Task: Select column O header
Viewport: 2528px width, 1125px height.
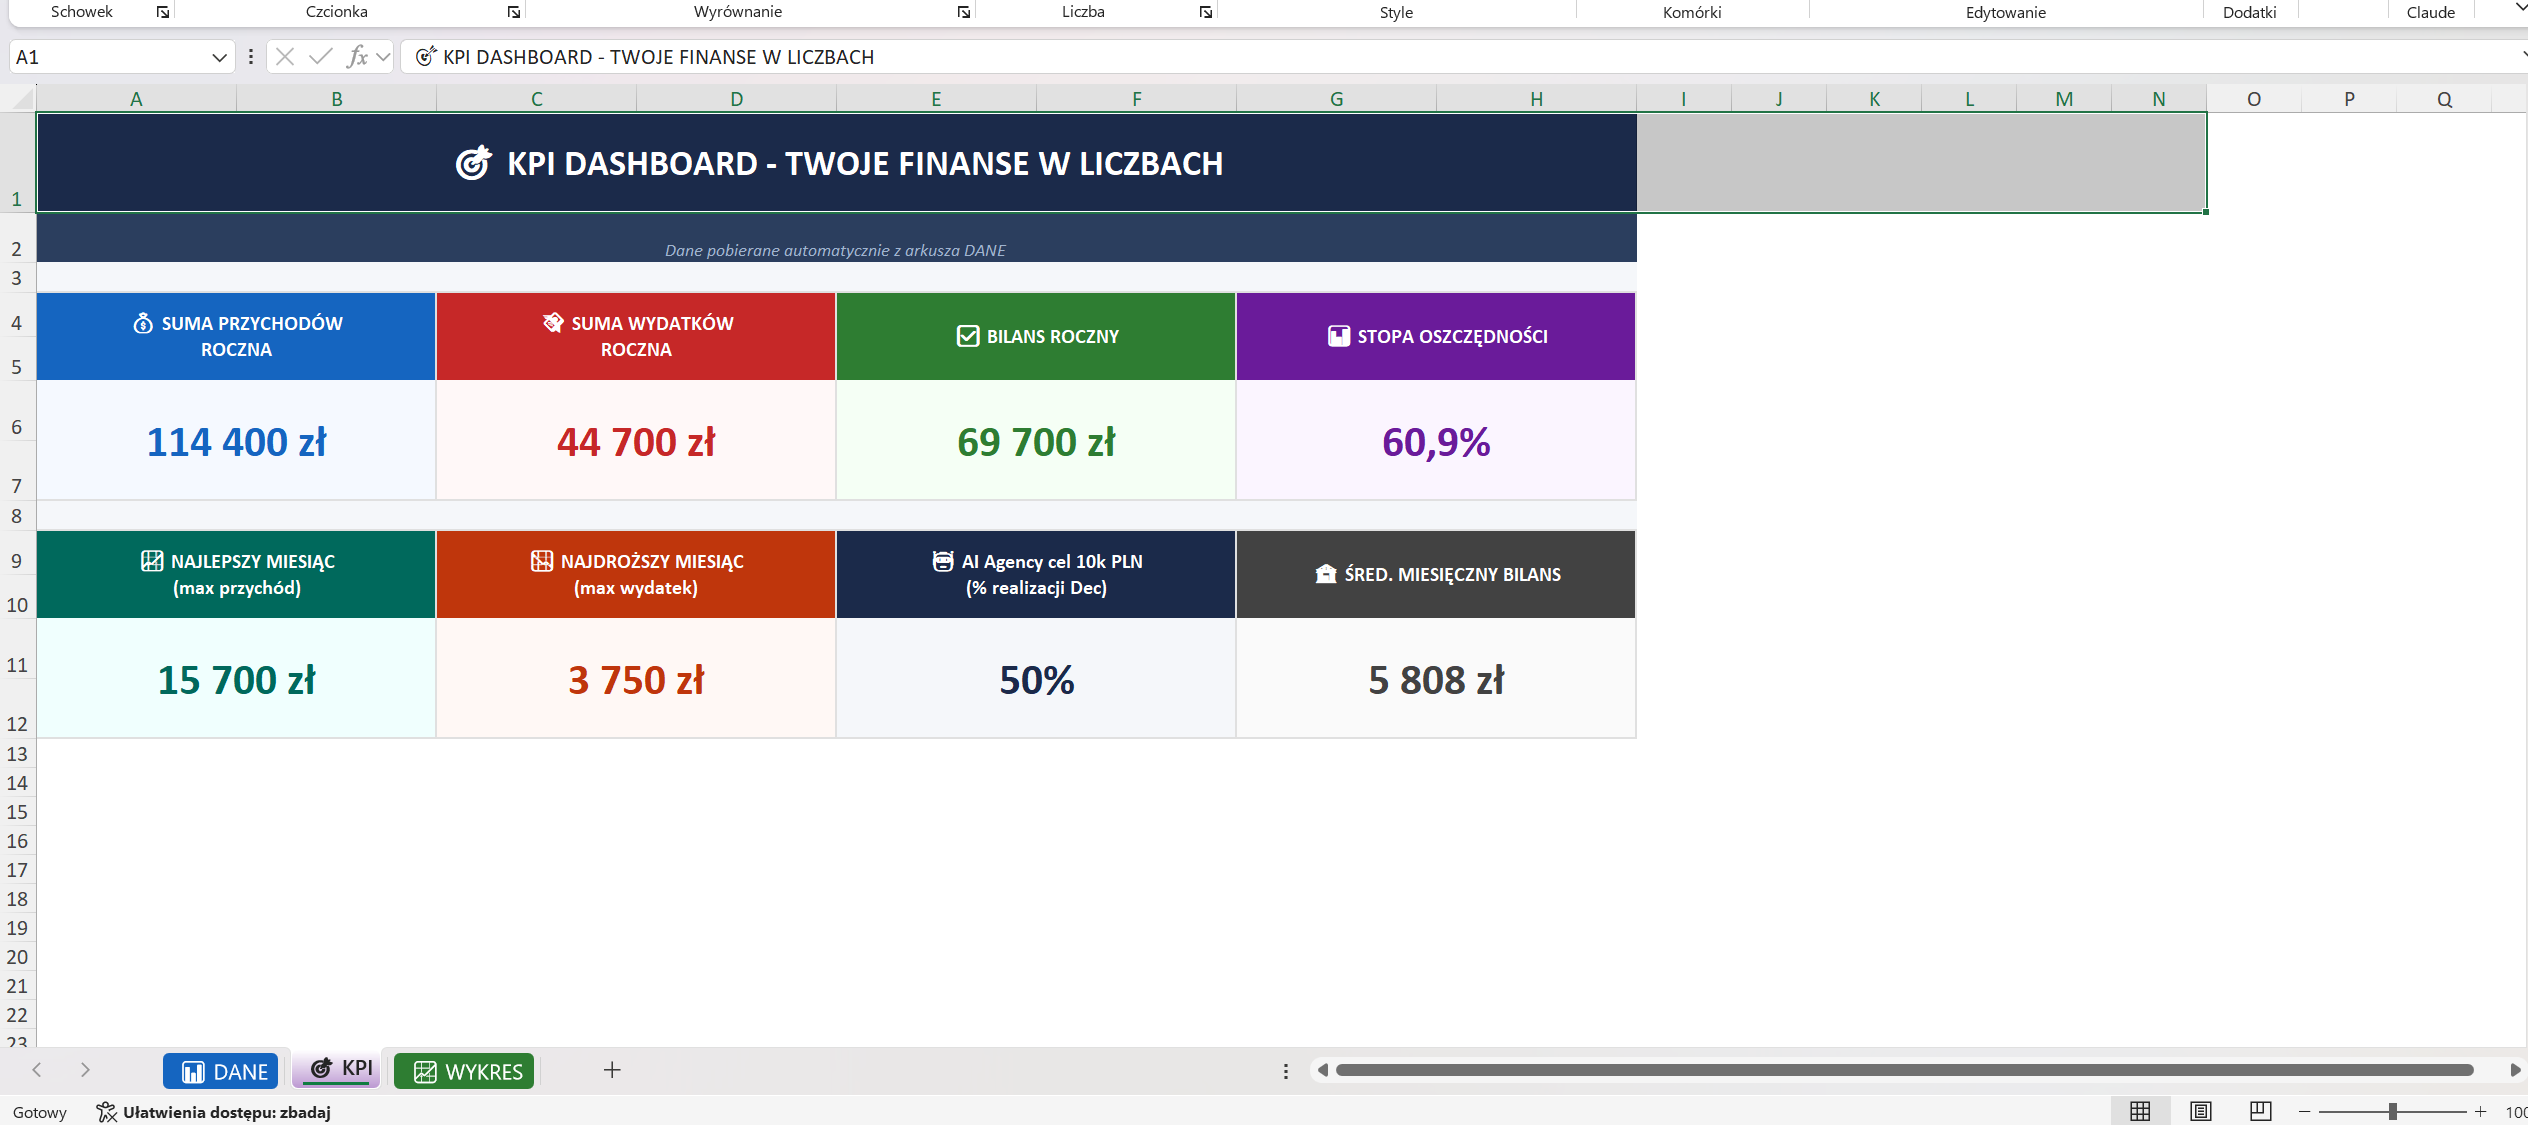Action: pyautogui.click(x=2254, y=99)
